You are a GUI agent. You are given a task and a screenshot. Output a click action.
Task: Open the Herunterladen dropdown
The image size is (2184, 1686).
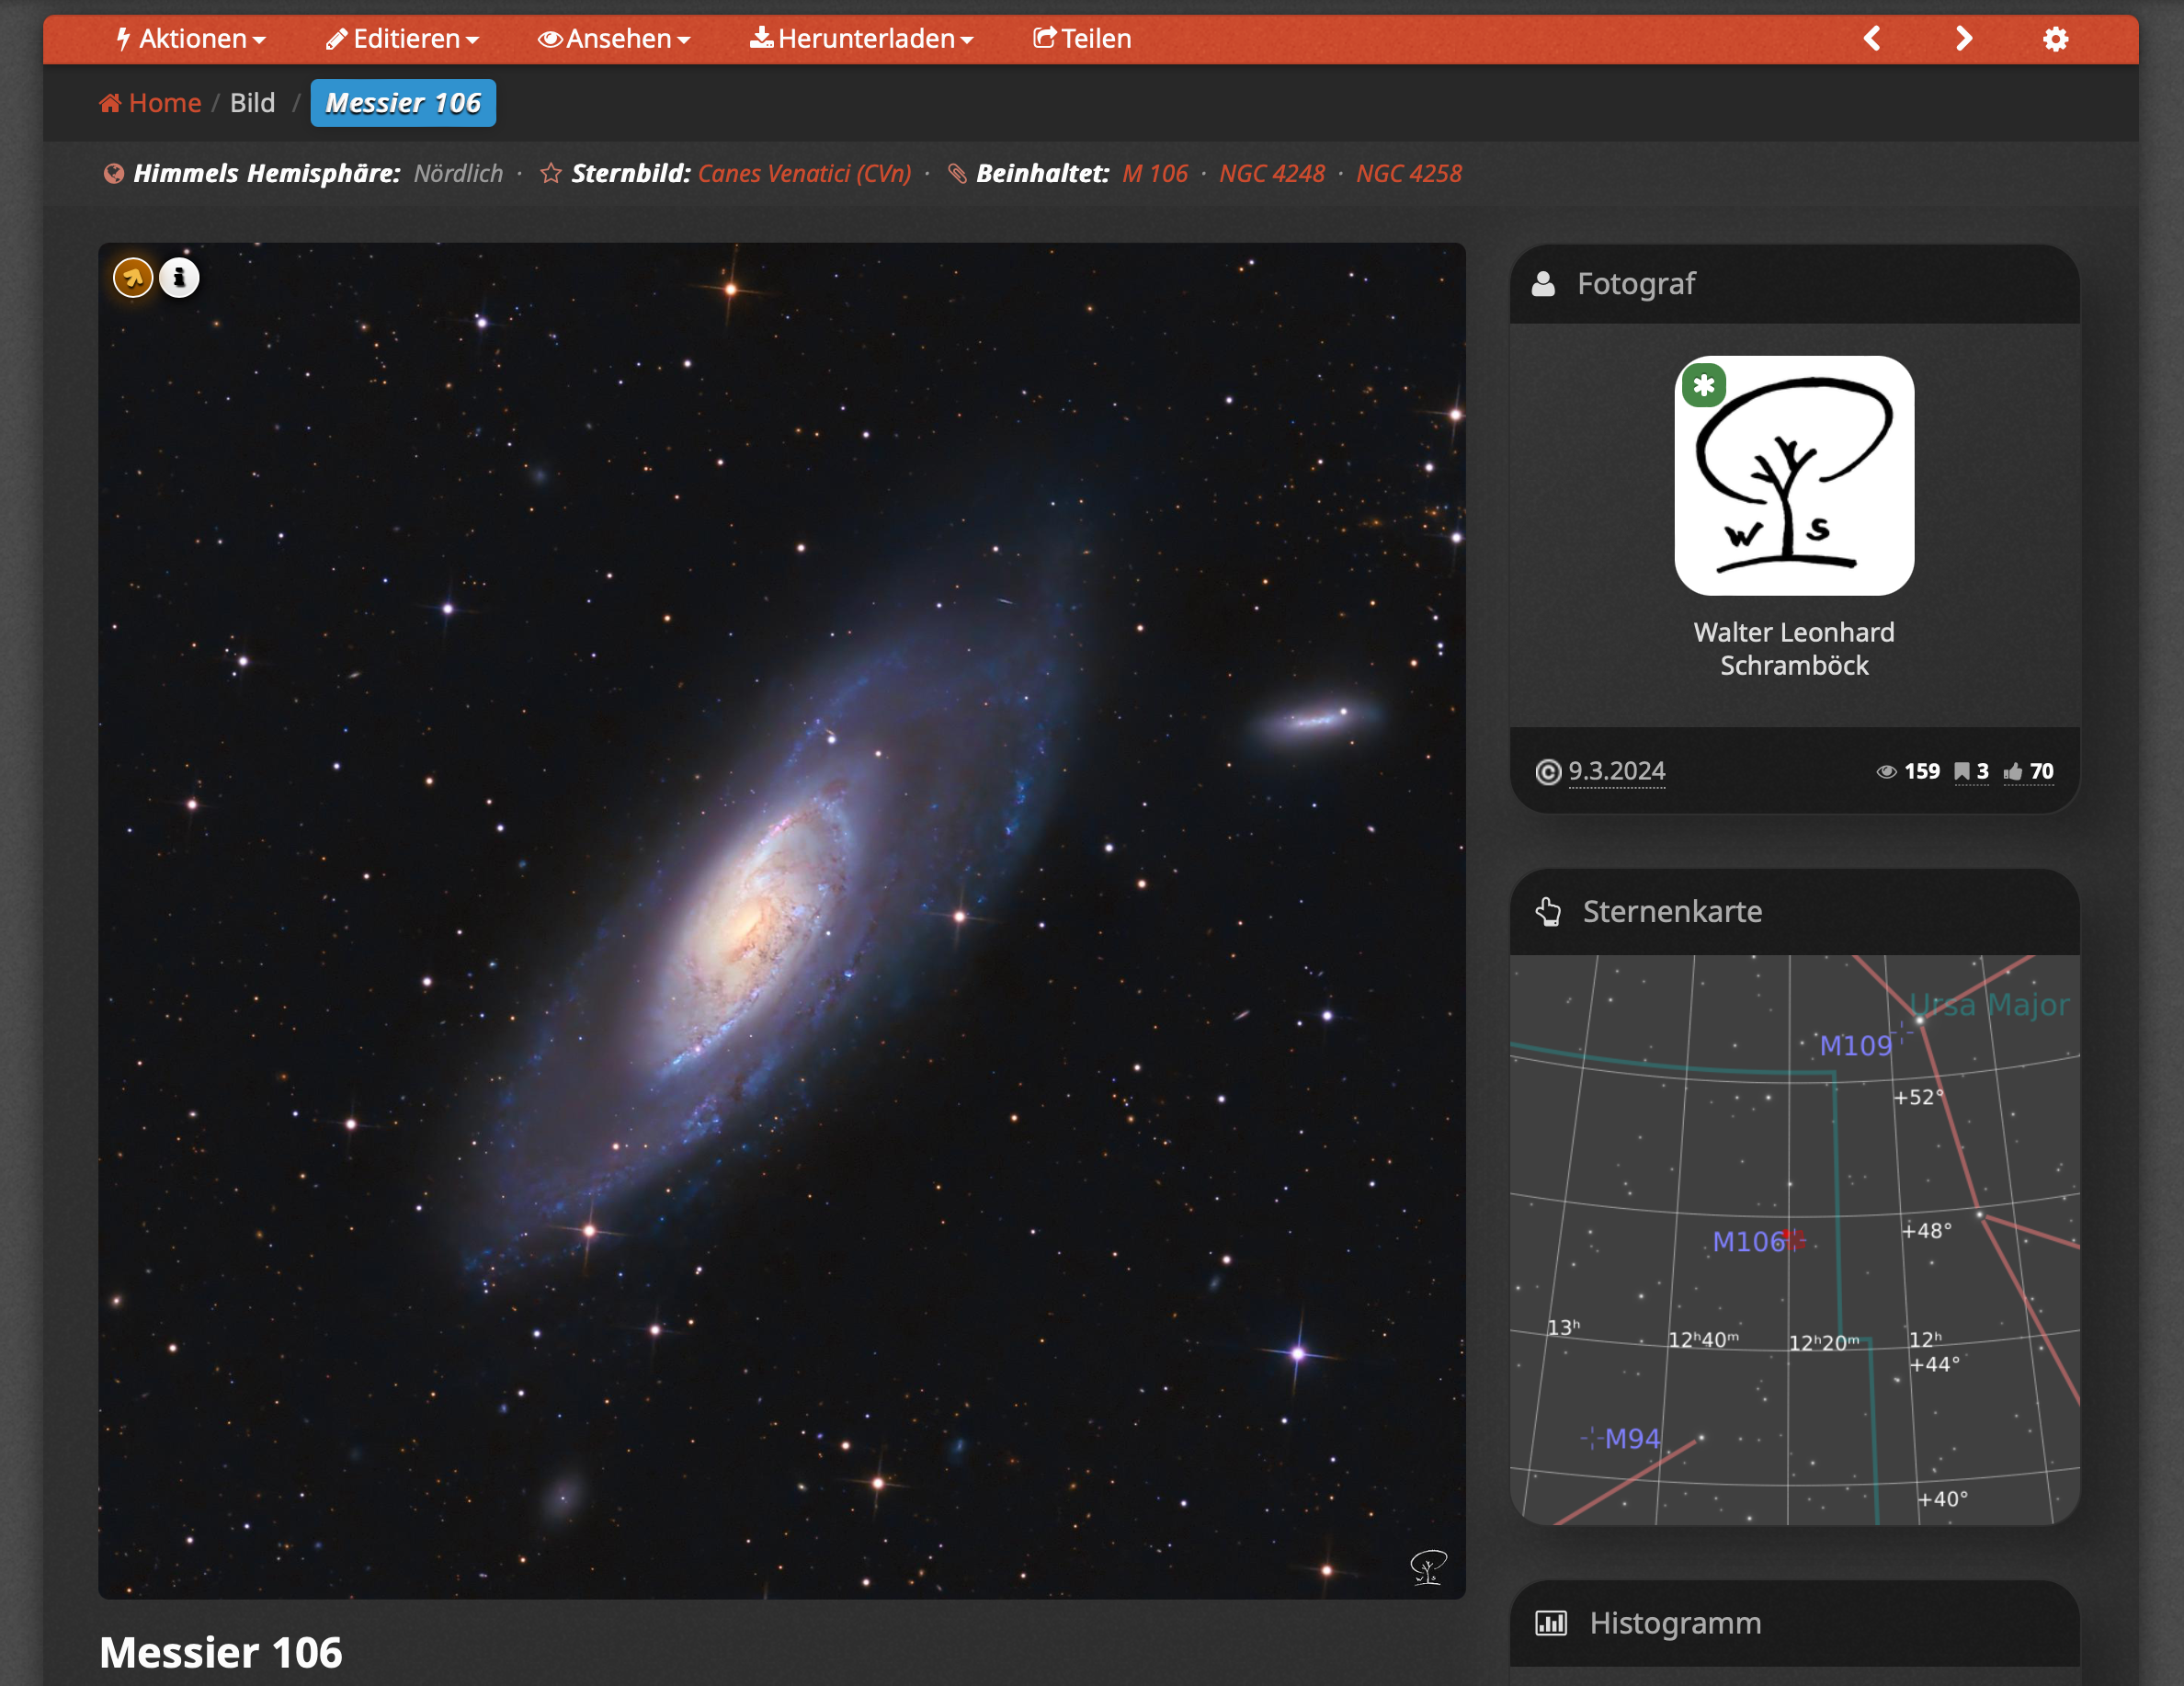862,39
